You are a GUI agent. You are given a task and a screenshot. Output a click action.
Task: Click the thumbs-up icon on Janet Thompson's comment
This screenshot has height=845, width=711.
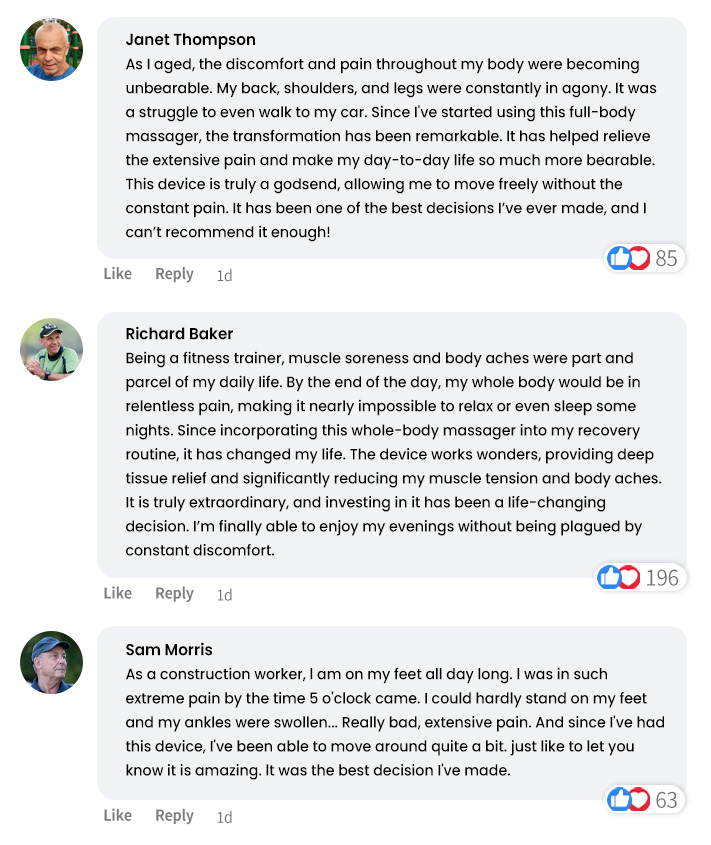coord(619,258)
